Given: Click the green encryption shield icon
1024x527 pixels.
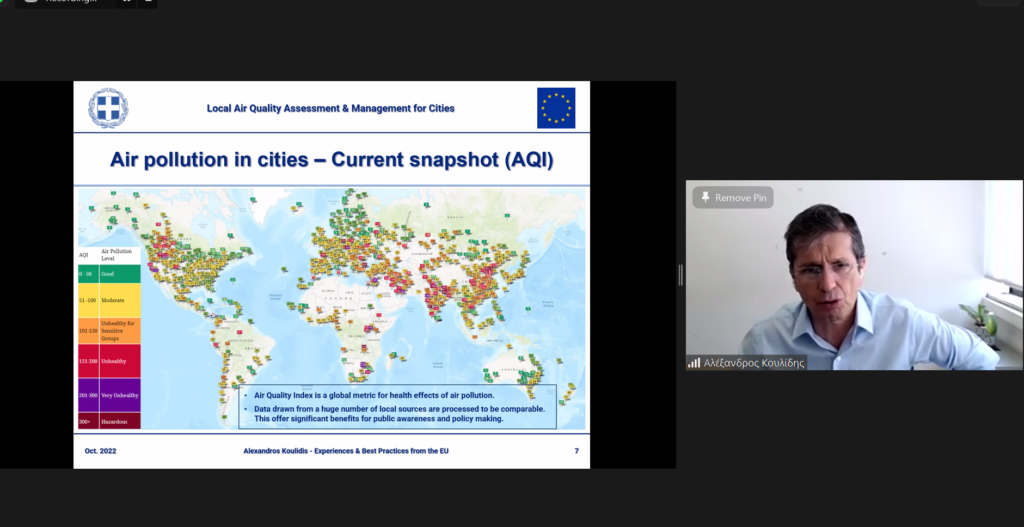Looking at the screenshot, I should pos(3,3).
